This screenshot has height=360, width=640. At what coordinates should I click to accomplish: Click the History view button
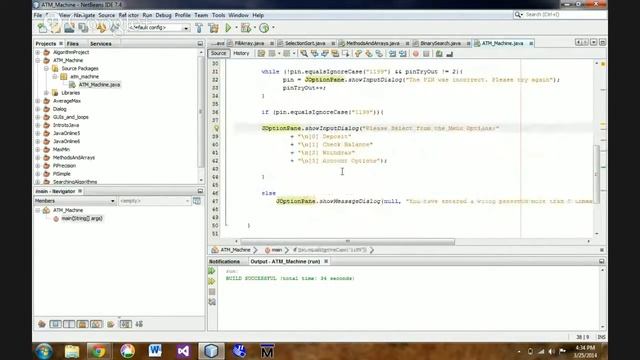pyautogui.click(x=241, y=53)
